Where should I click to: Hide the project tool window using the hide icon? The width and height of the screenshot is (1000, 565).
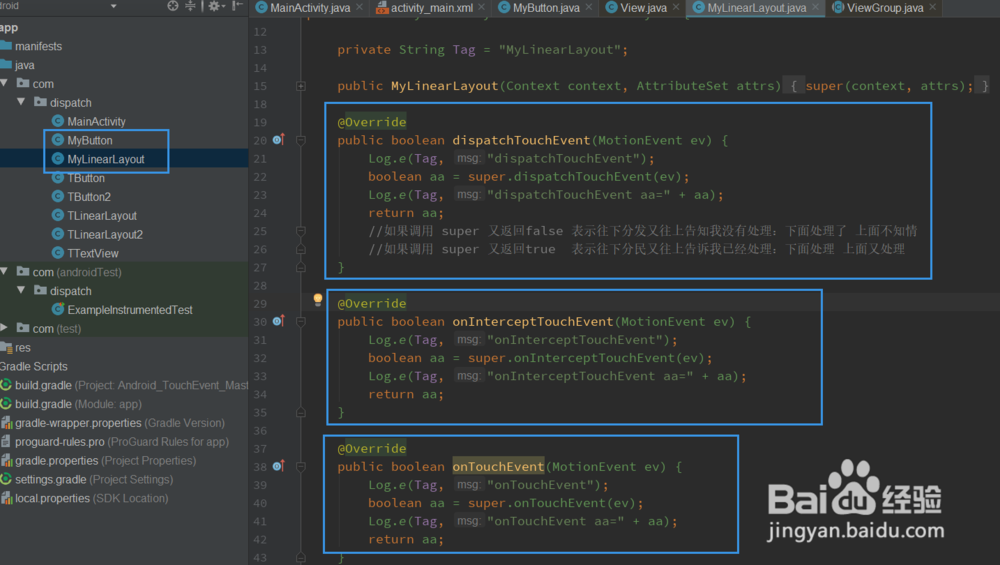tap(237, 6)
